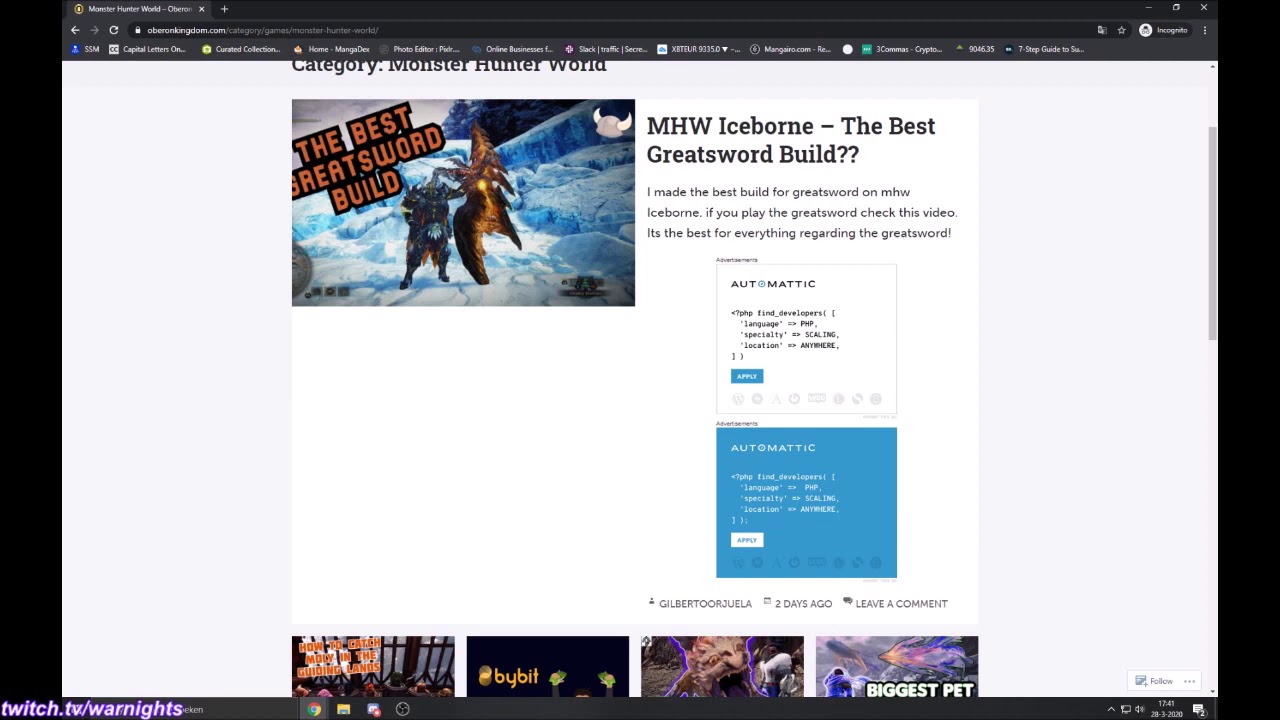Open the Incognito profile indicator
Screen dimensions: 1280x720
(x=1164, y=30)
